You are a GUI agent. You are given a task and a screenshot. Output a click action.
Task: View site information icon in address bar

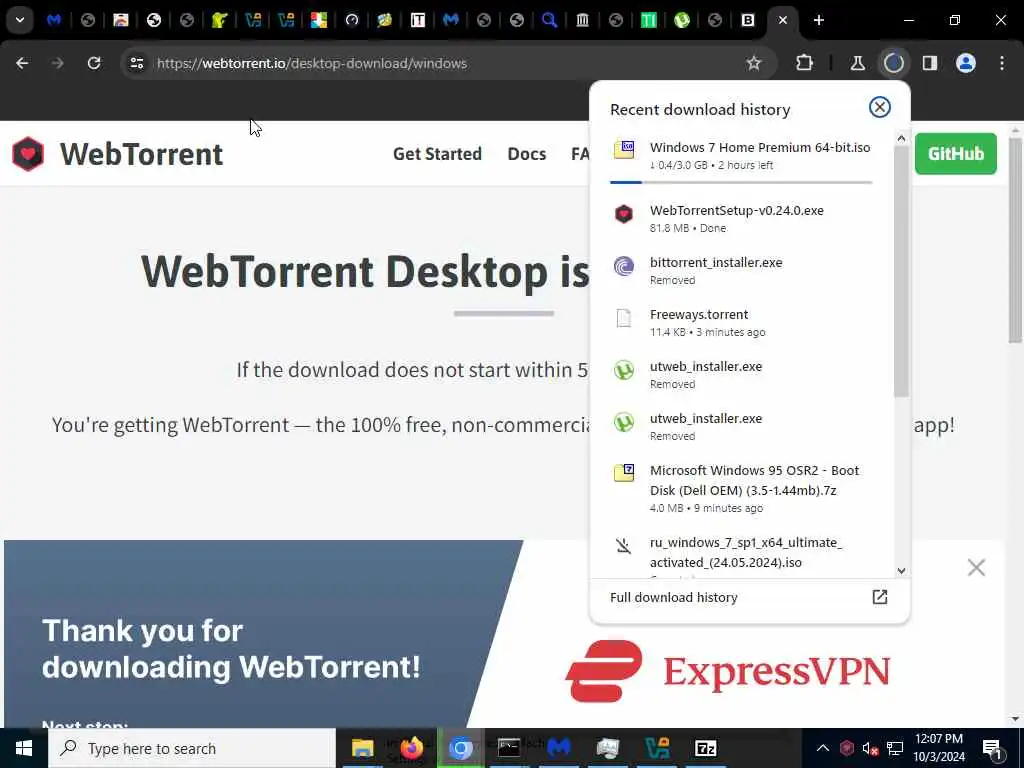pos(136,63)
